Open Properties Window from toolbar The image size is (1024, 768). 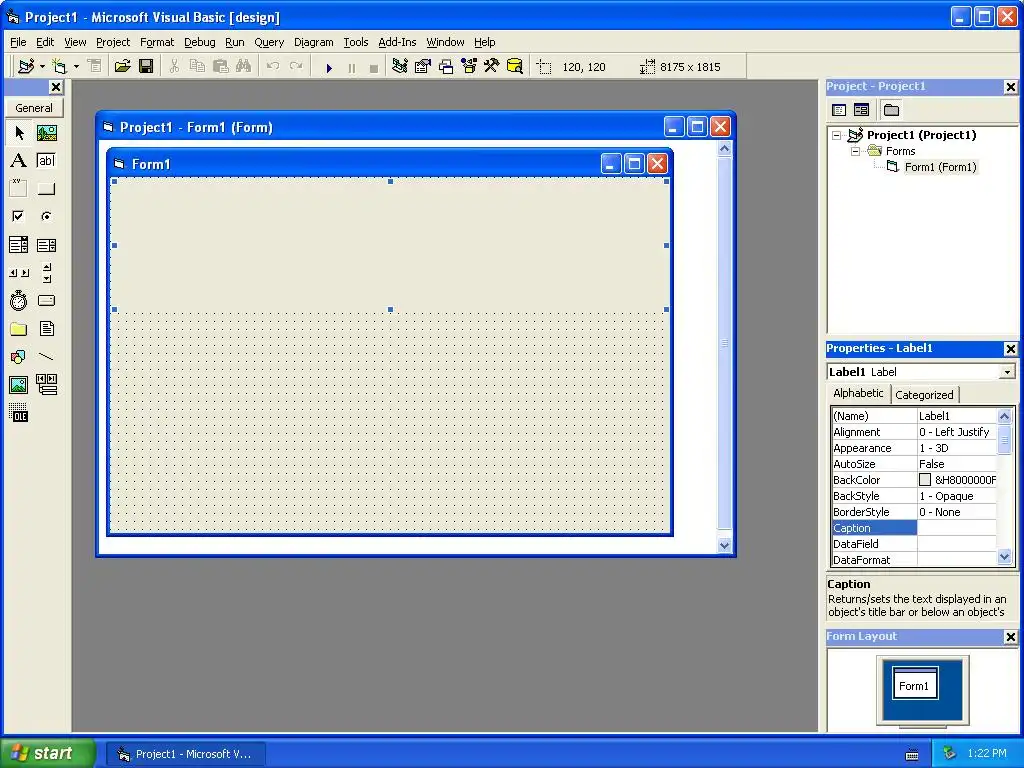(x=423, y=67)
